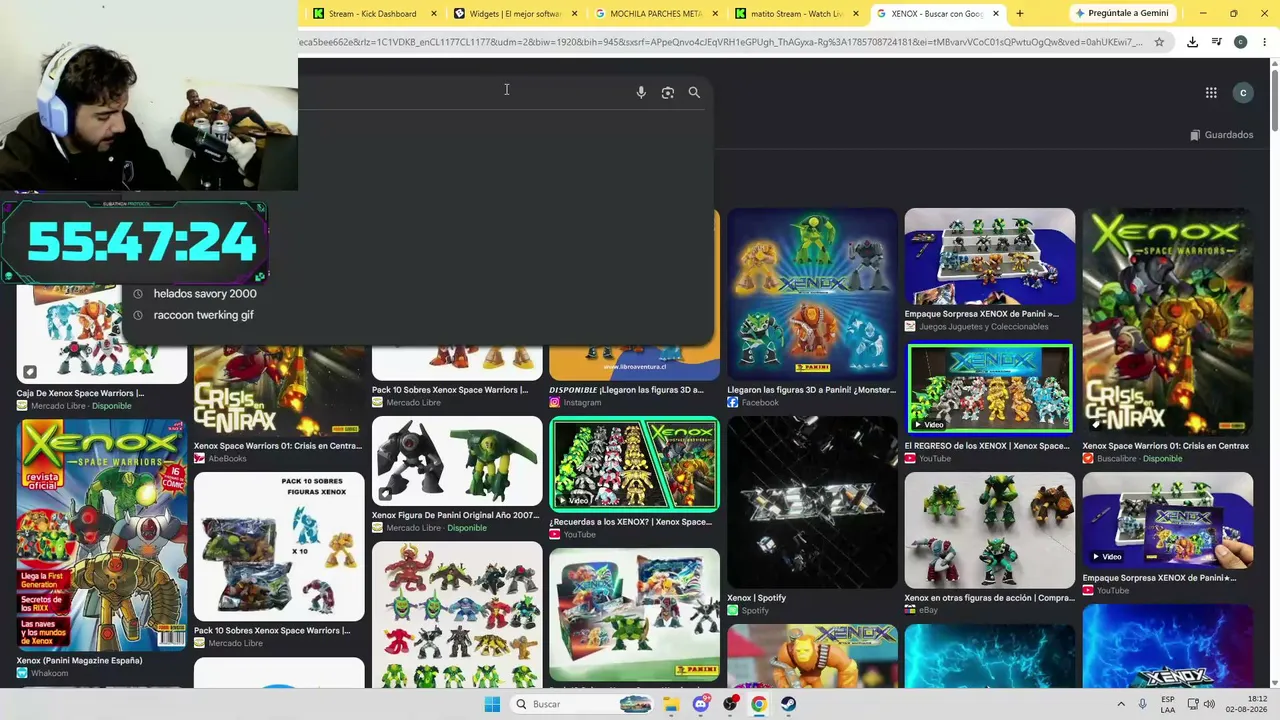Open the ¿Recuerdas a los XENOX? video thumbnail

pos(634,464)
